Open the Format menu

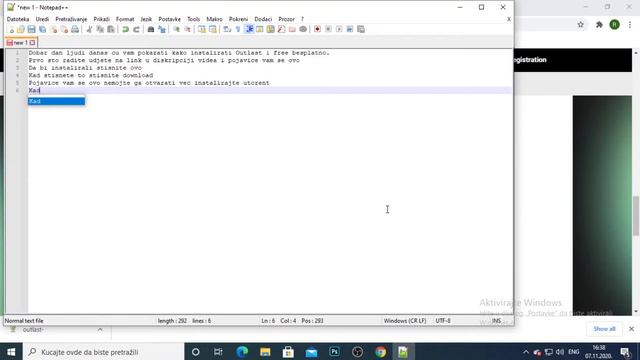[x=125, y=19]
